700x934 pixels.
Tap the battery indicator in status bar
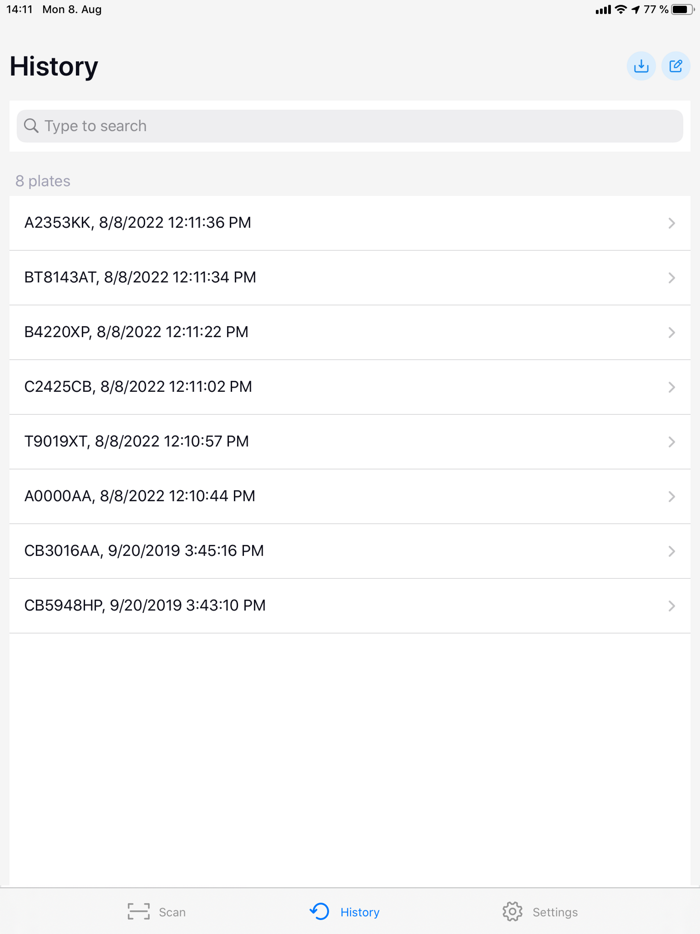[x=679, y=9]
